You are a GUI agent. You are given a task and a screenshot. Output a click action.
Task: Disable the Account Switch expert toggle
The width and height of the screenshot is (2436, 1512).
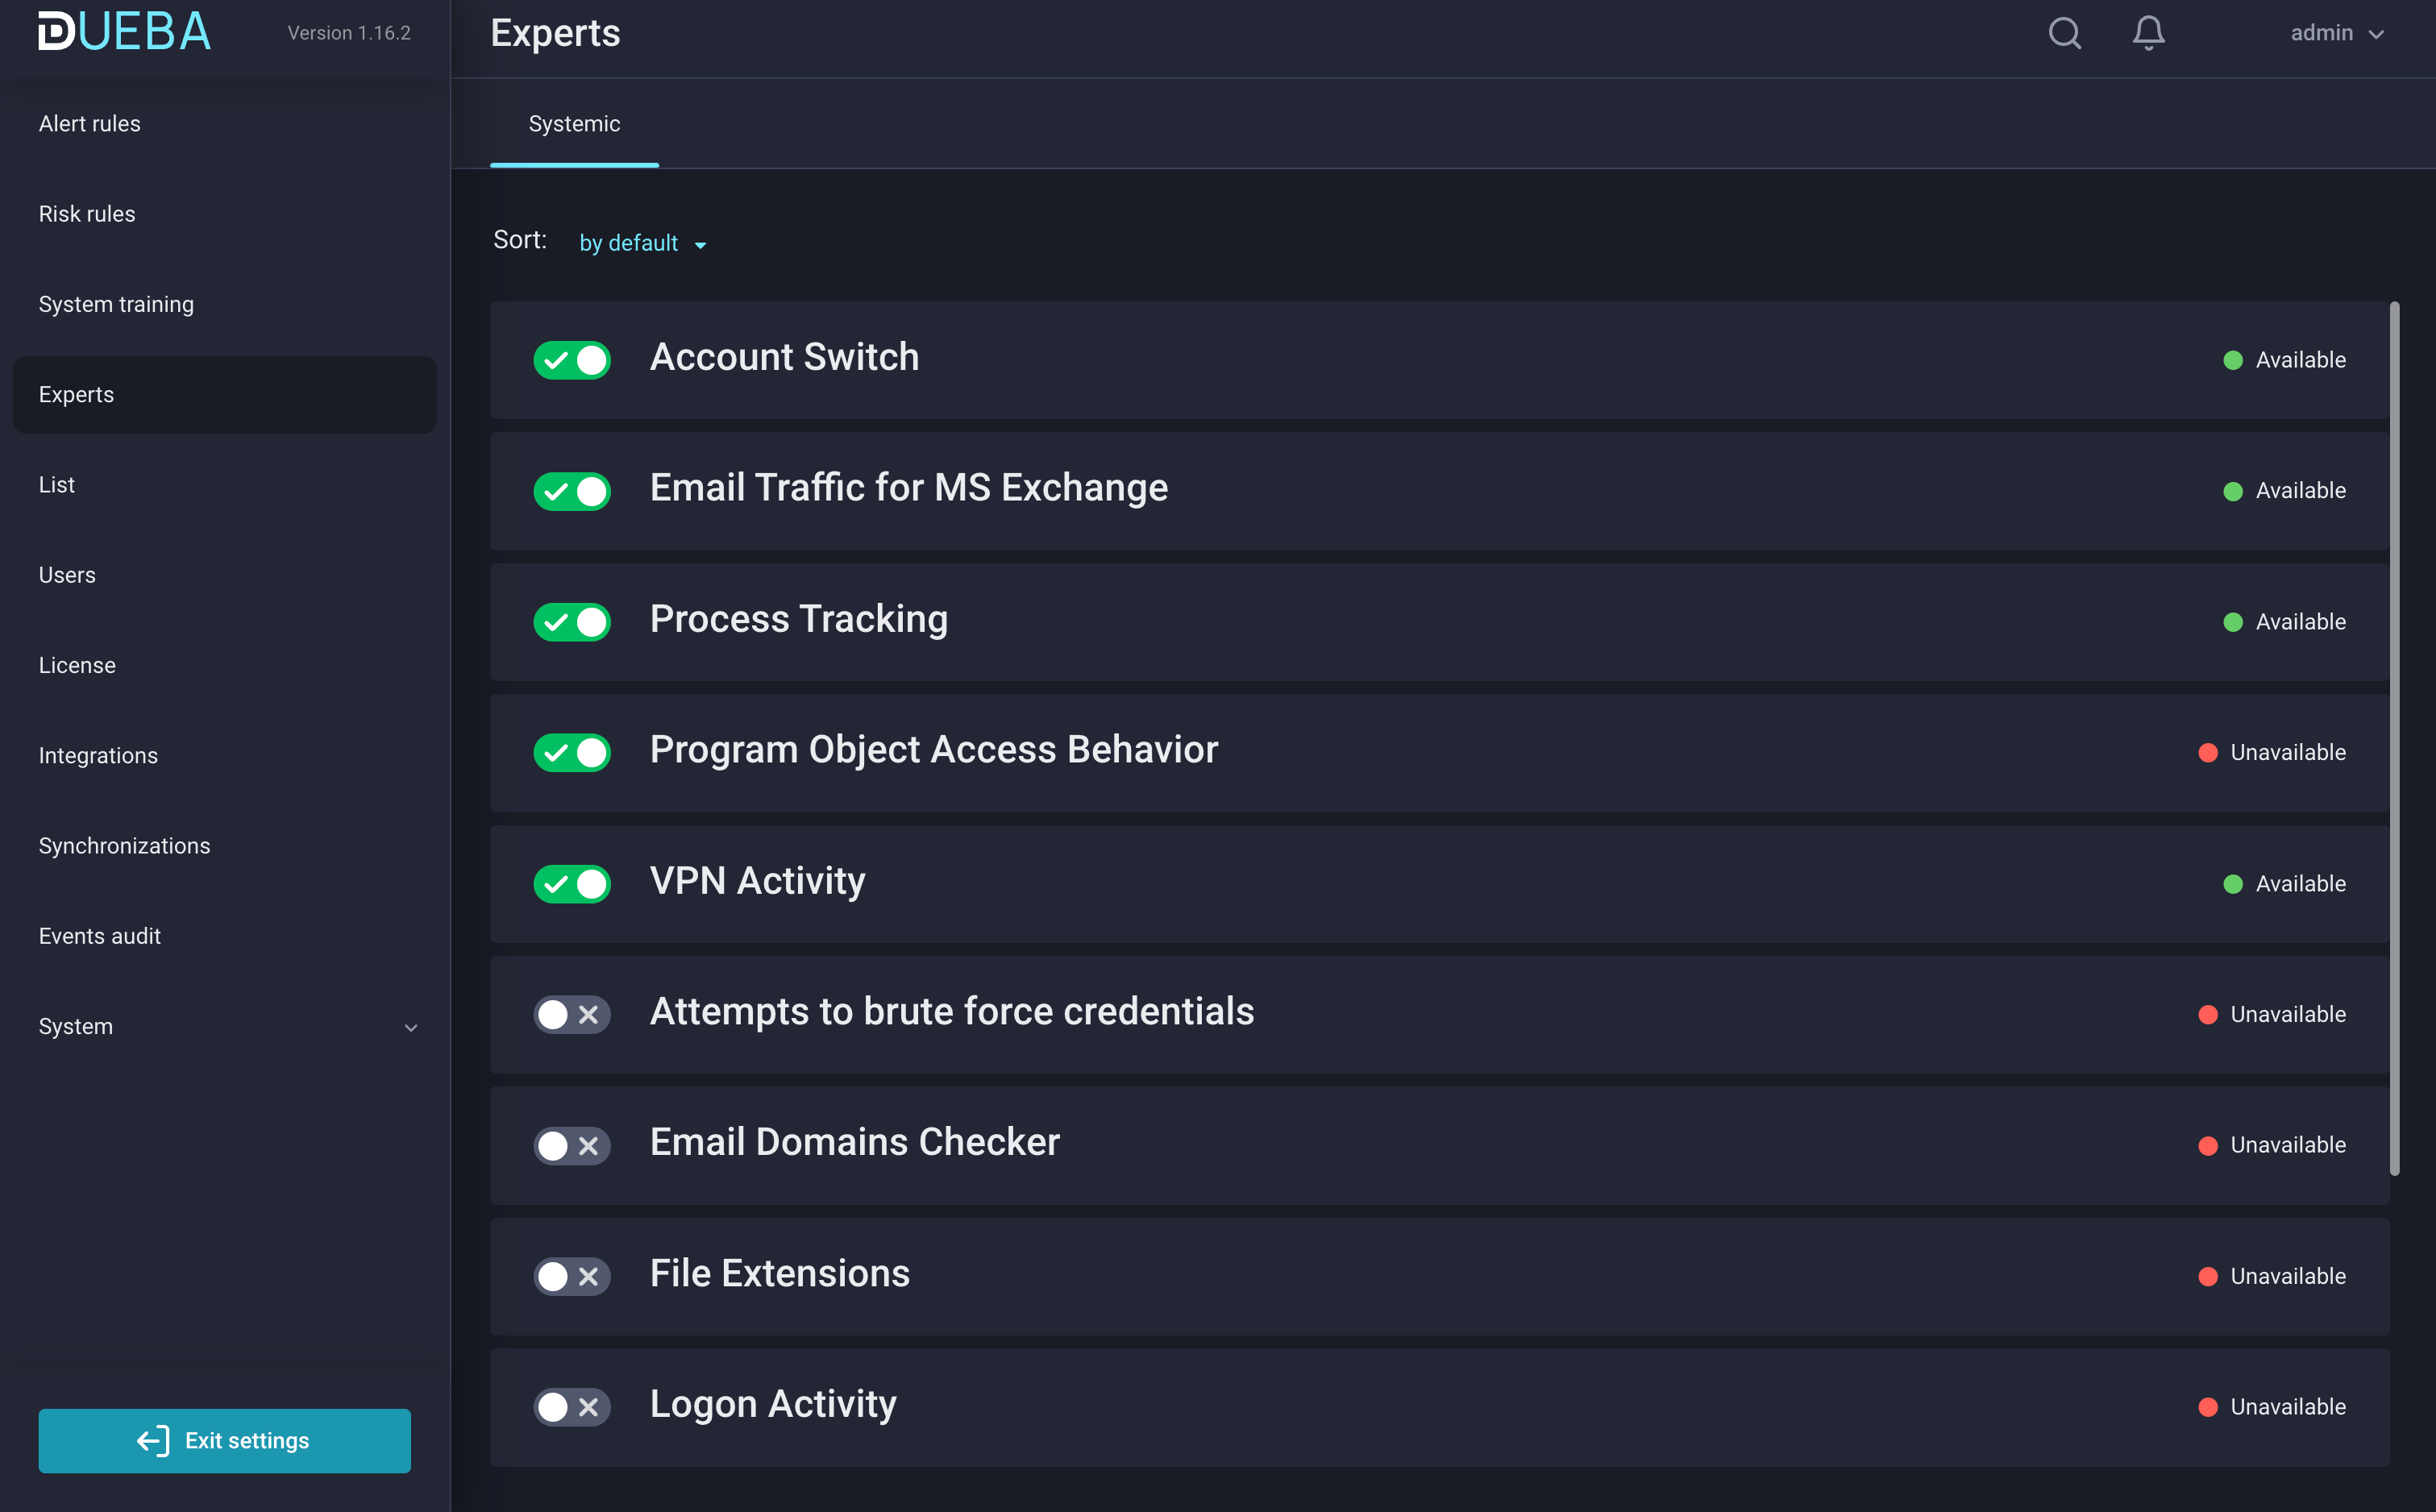tap(572, 360)
